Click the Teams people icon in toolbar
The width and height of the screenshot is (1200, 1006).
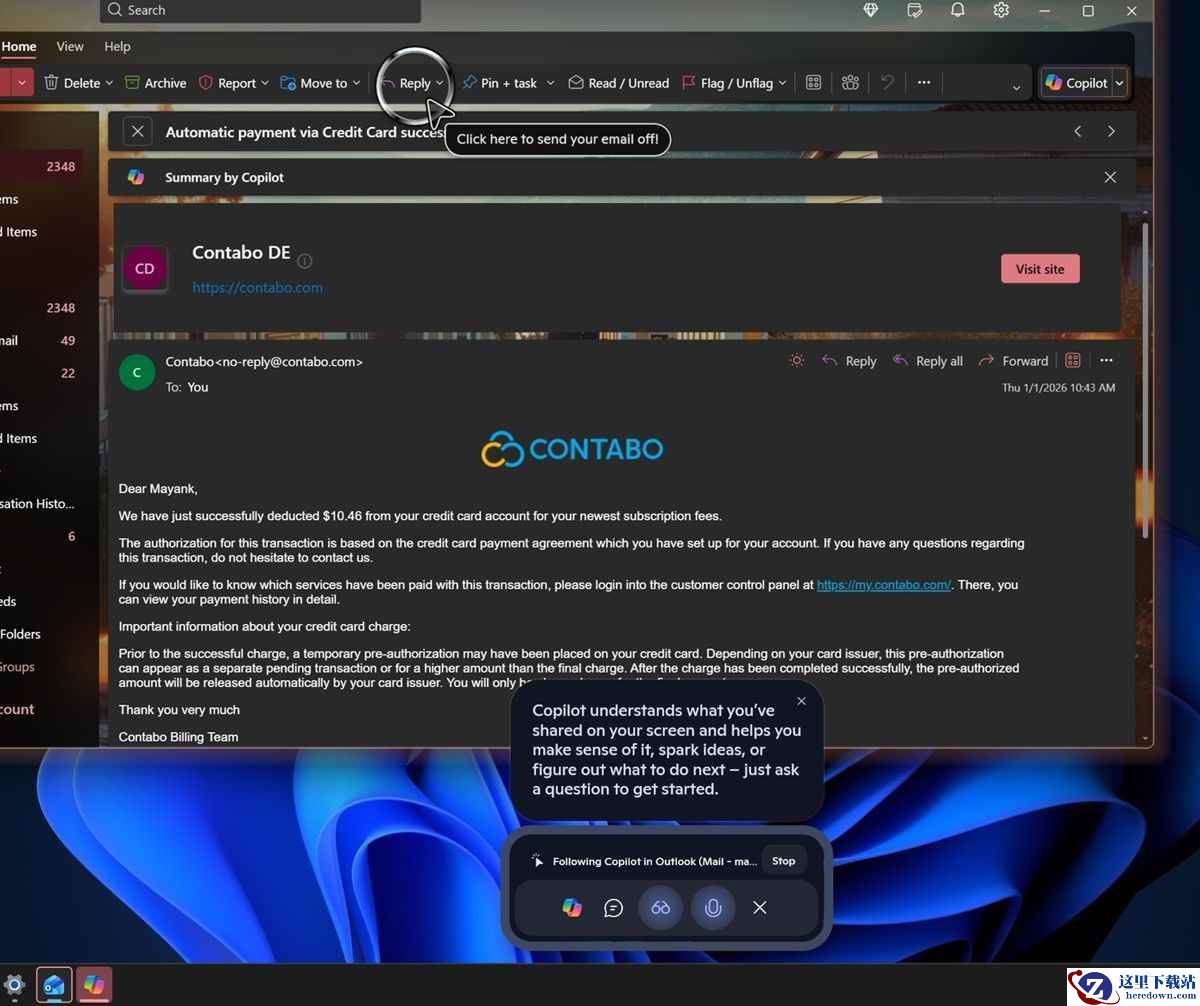tap(850, 83)
